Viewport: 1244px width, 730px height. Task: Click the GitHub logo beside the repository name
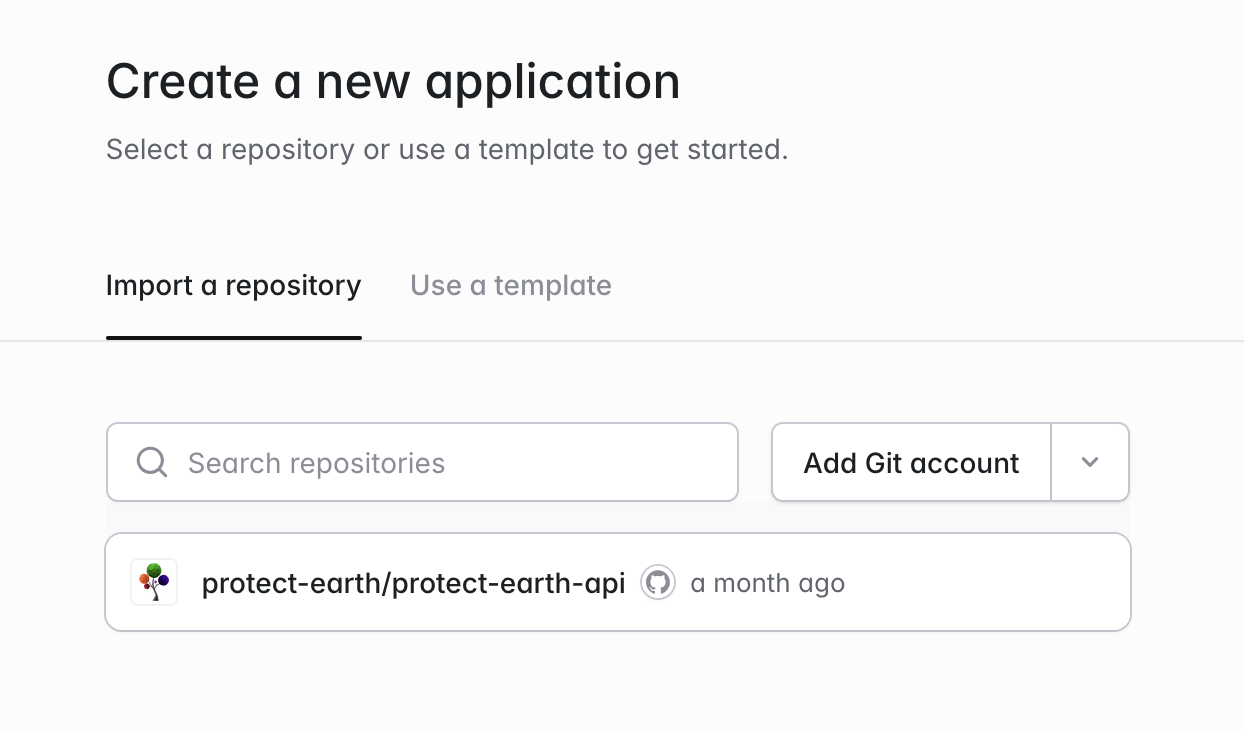point(658,582)
